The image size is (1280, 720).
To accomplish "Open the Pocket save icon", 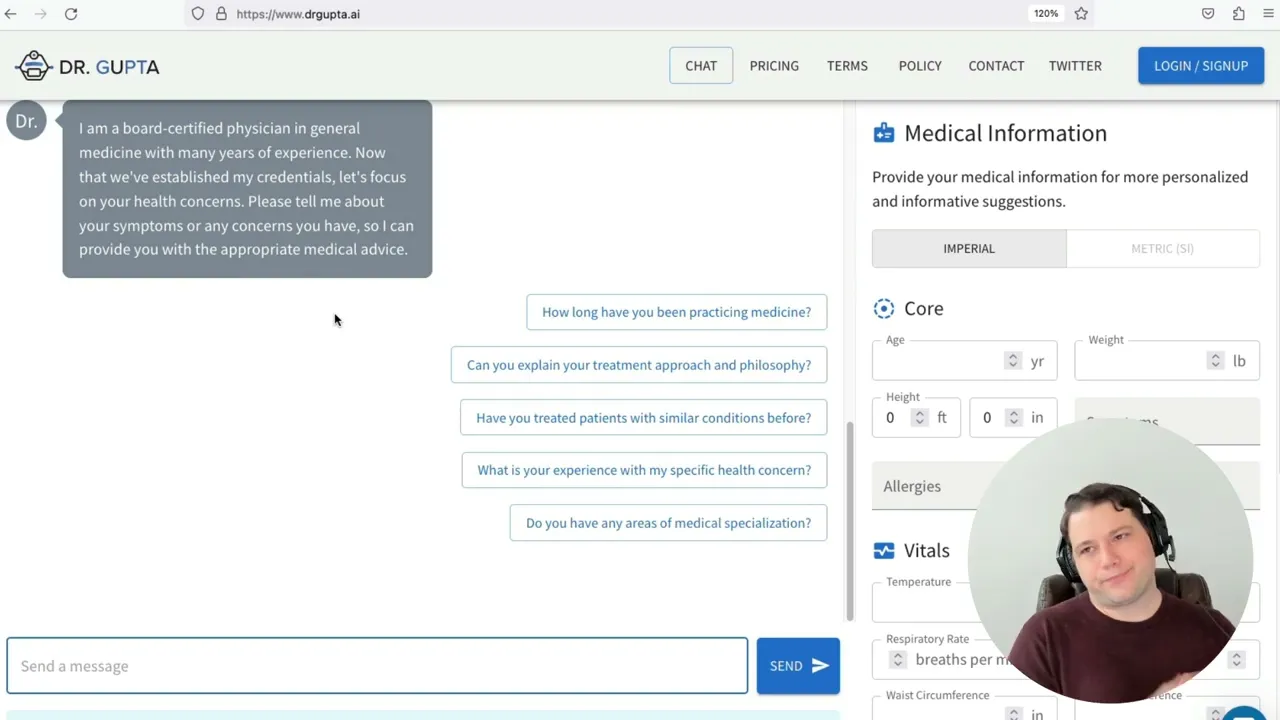I will tap(1208, 14).
